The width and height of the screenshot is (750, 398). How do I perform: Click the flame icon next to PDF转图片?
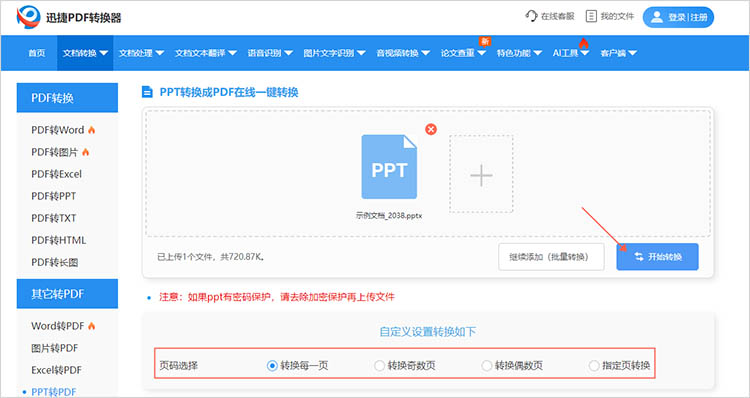85,152
